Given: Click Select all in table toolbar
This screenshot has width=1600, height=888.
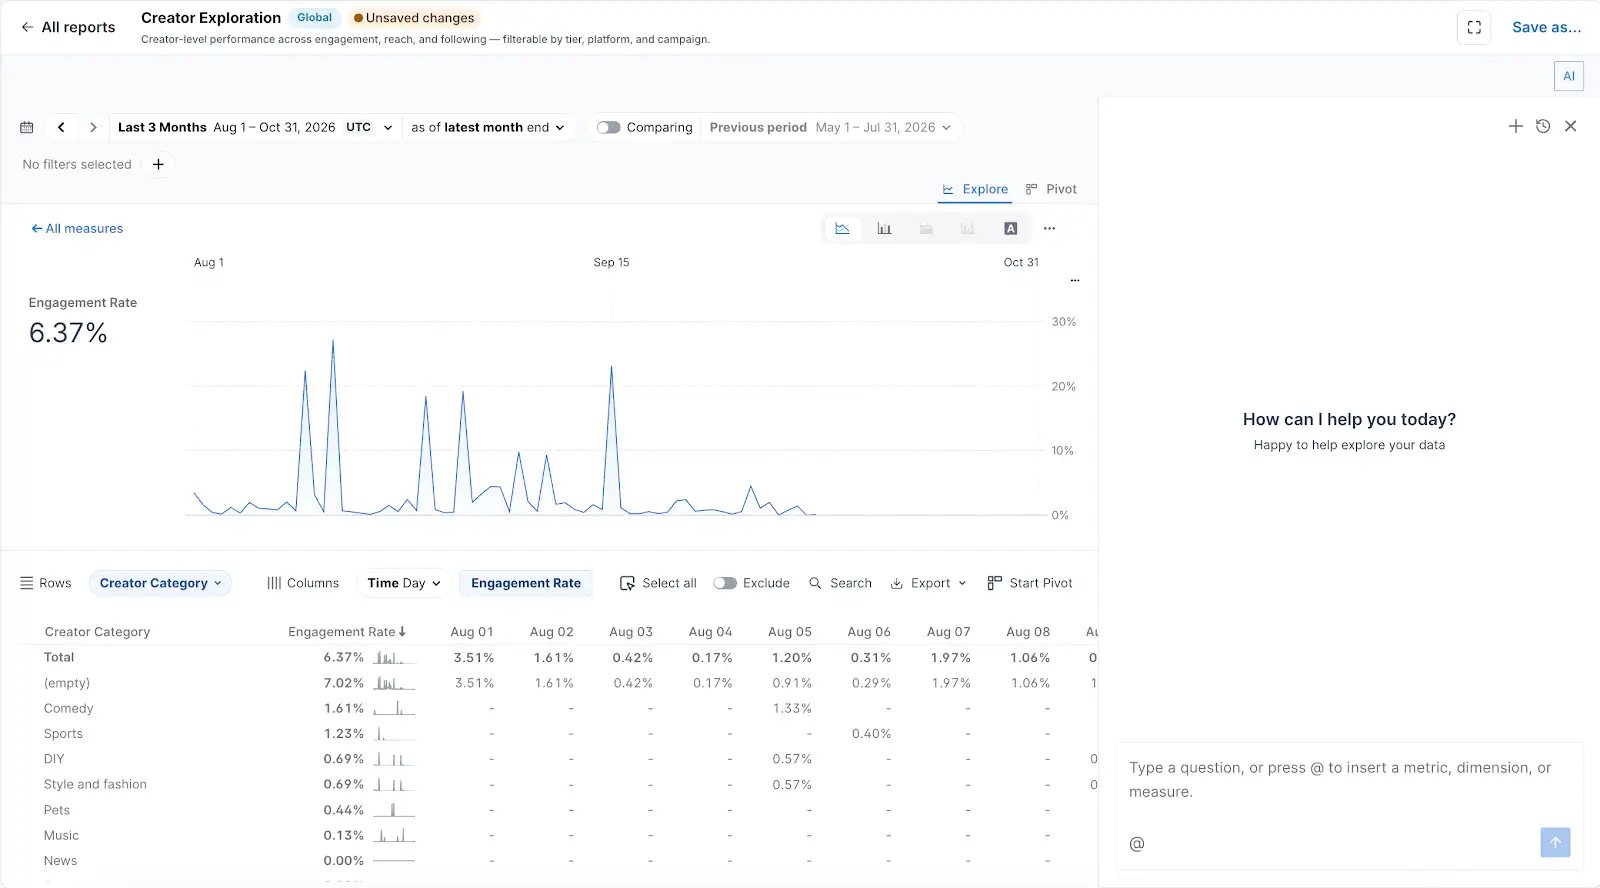Looking at the screenshot, I should (x=658, y=583).
